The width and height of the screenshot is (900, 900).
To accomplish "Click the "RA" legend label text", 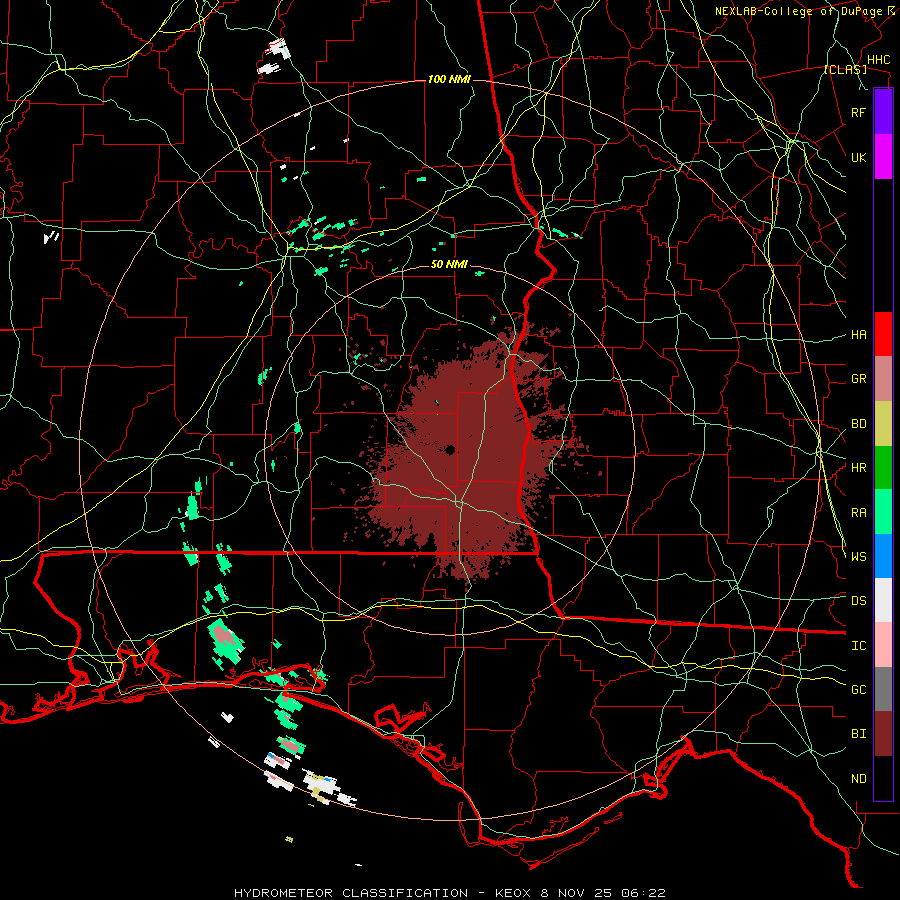I will pyautogui.click(x=858, y=513).
